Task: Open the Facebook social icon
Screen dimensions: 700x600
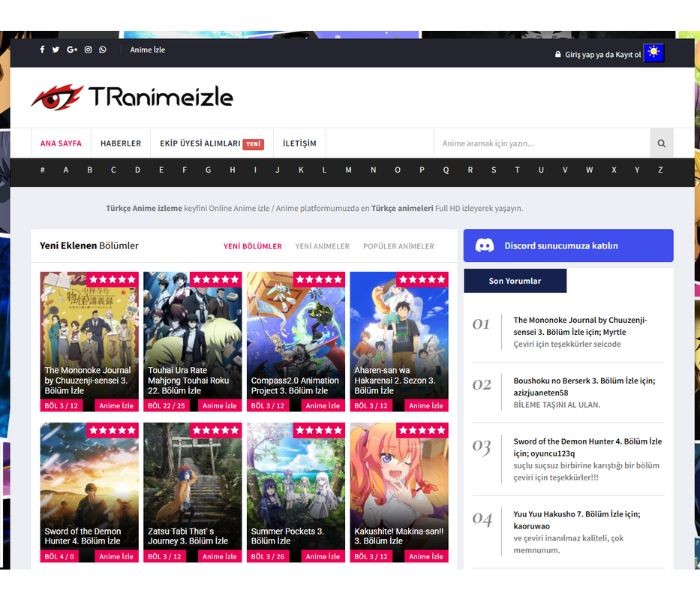Action: click(x=42, y=50)
